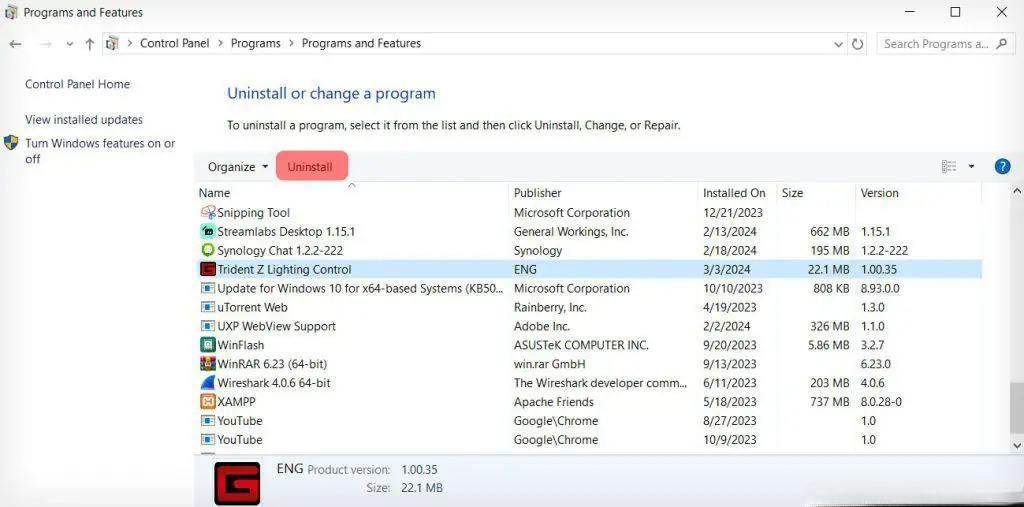The height and width of the screenshot is (507, 1024).
Task: Navigate up with the Up arrow
Action: [90, 44]
